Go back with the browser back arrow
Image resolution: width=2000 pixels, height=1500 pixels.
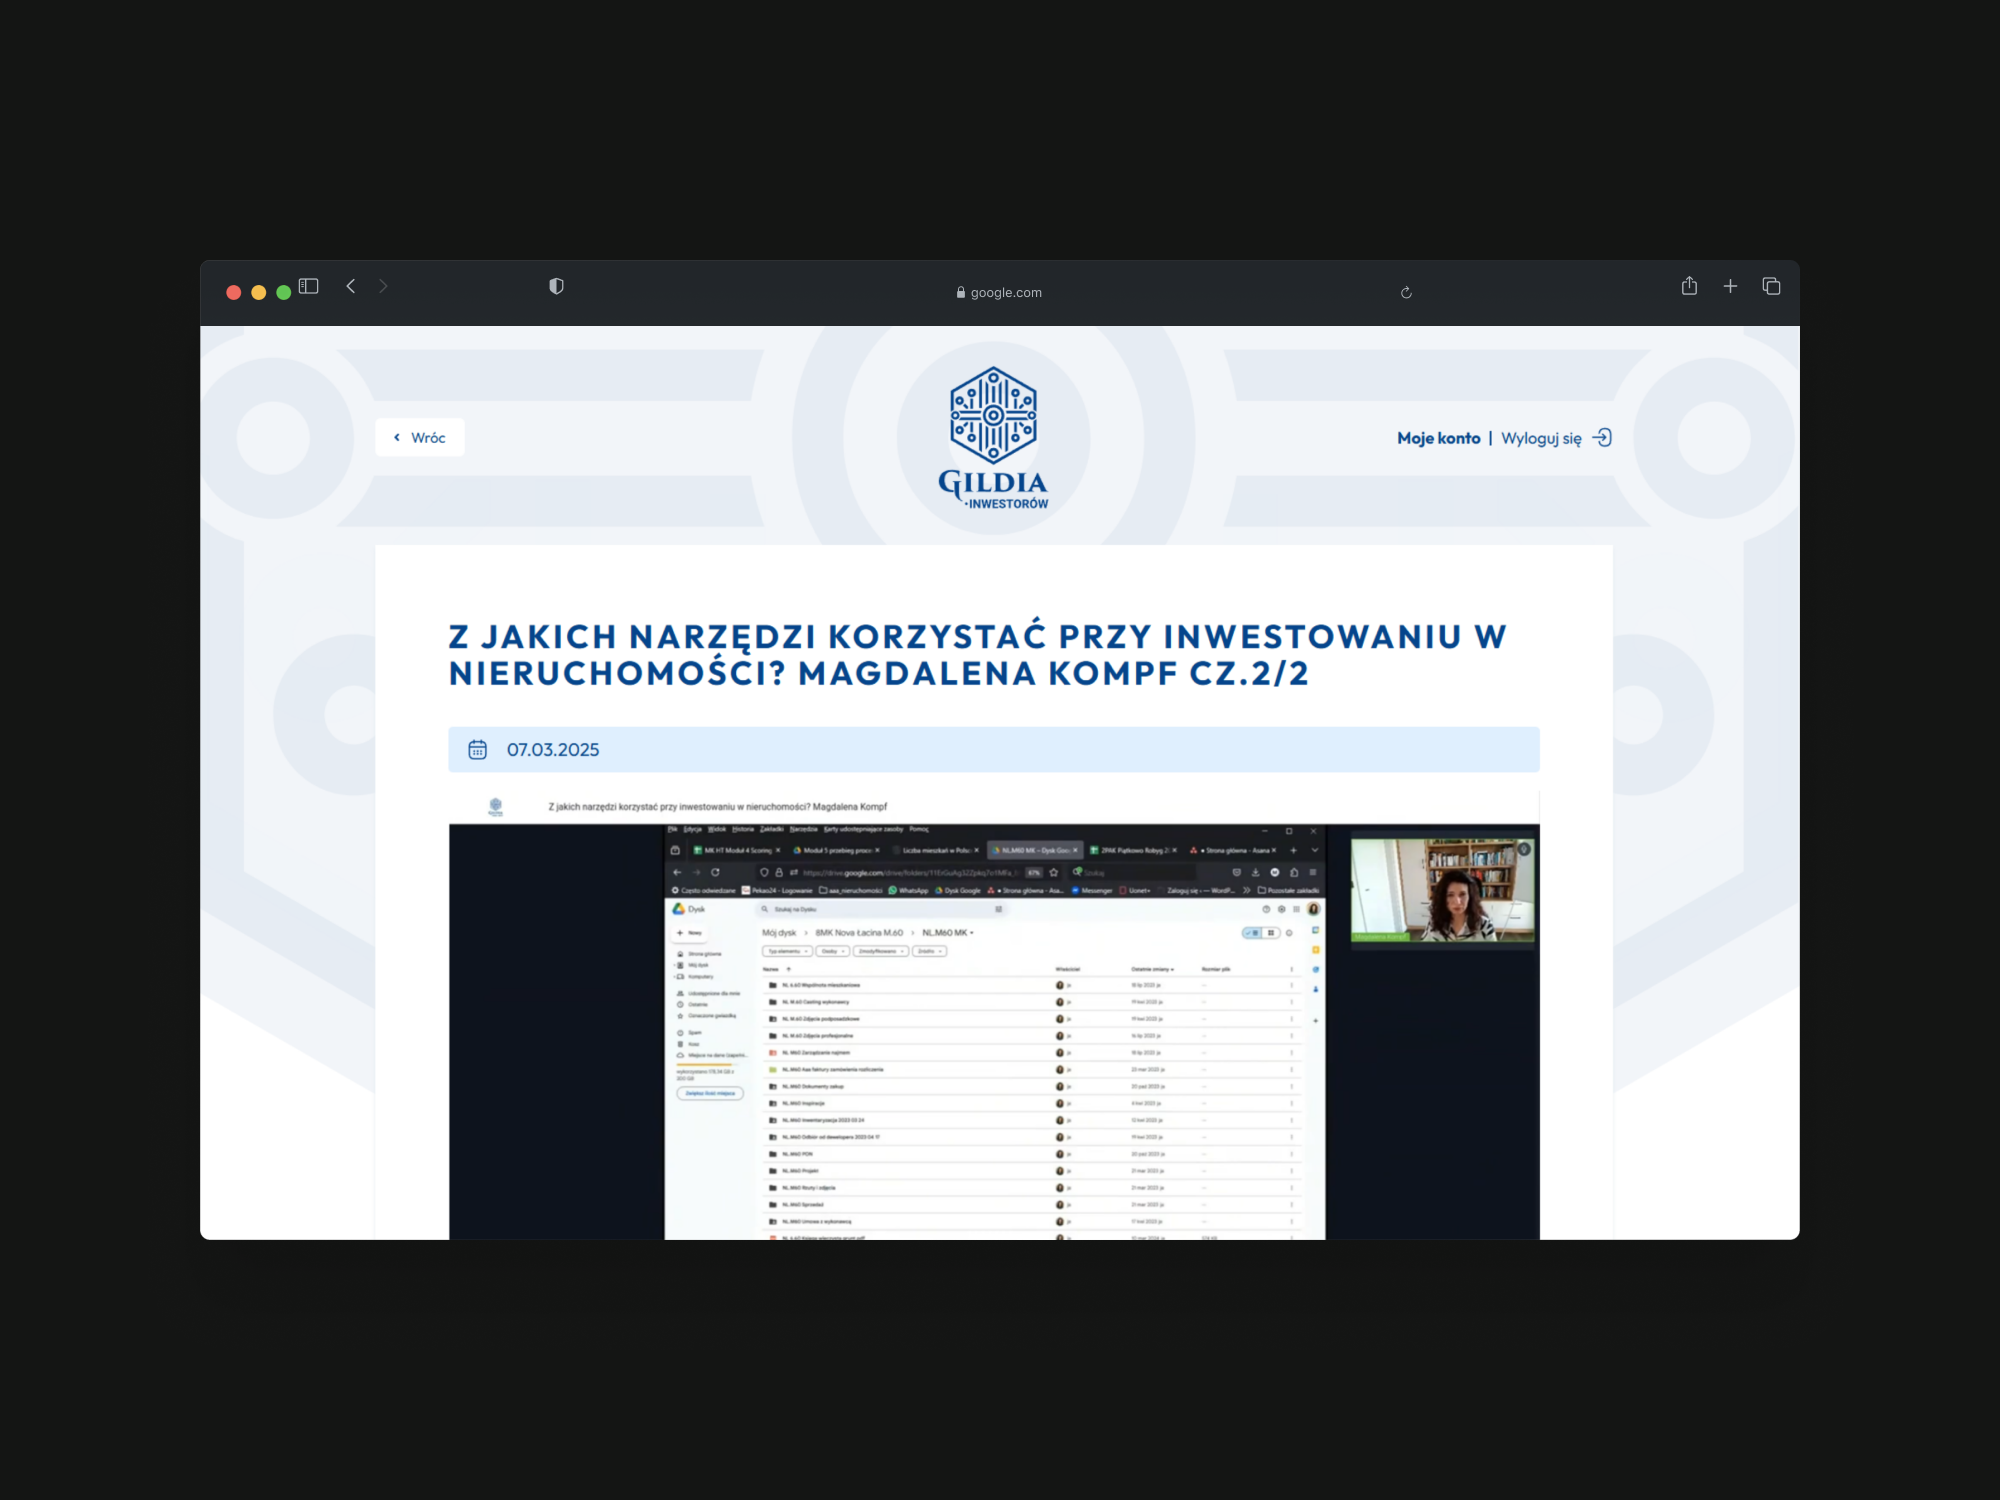[351, 286]
